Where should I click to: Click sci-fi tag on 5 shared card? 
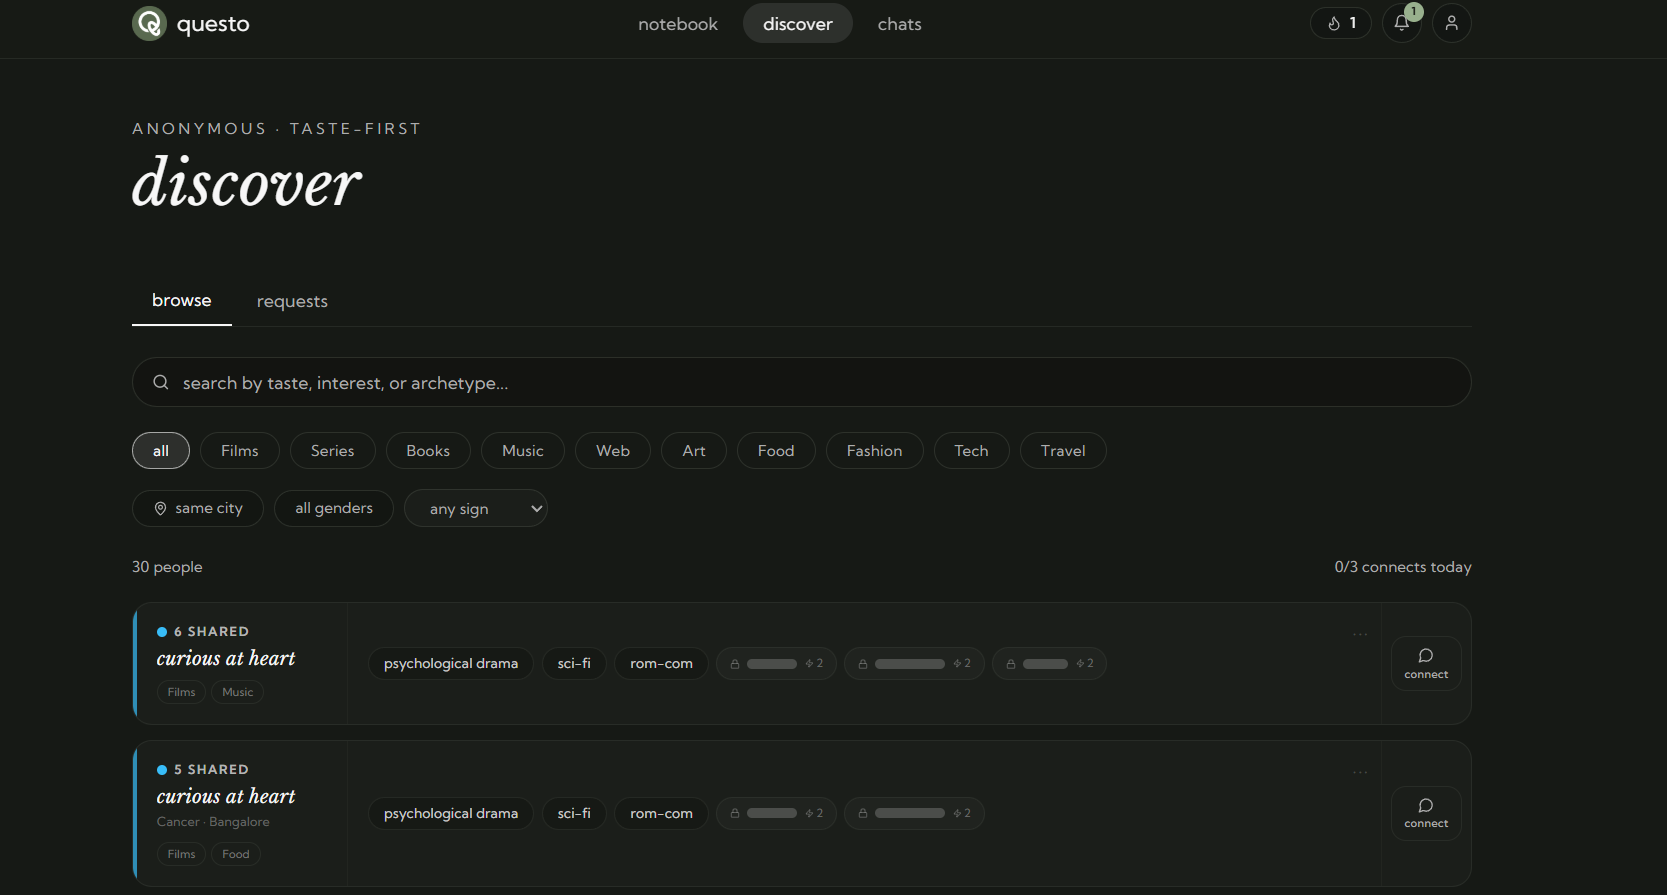tap(574, 814)
